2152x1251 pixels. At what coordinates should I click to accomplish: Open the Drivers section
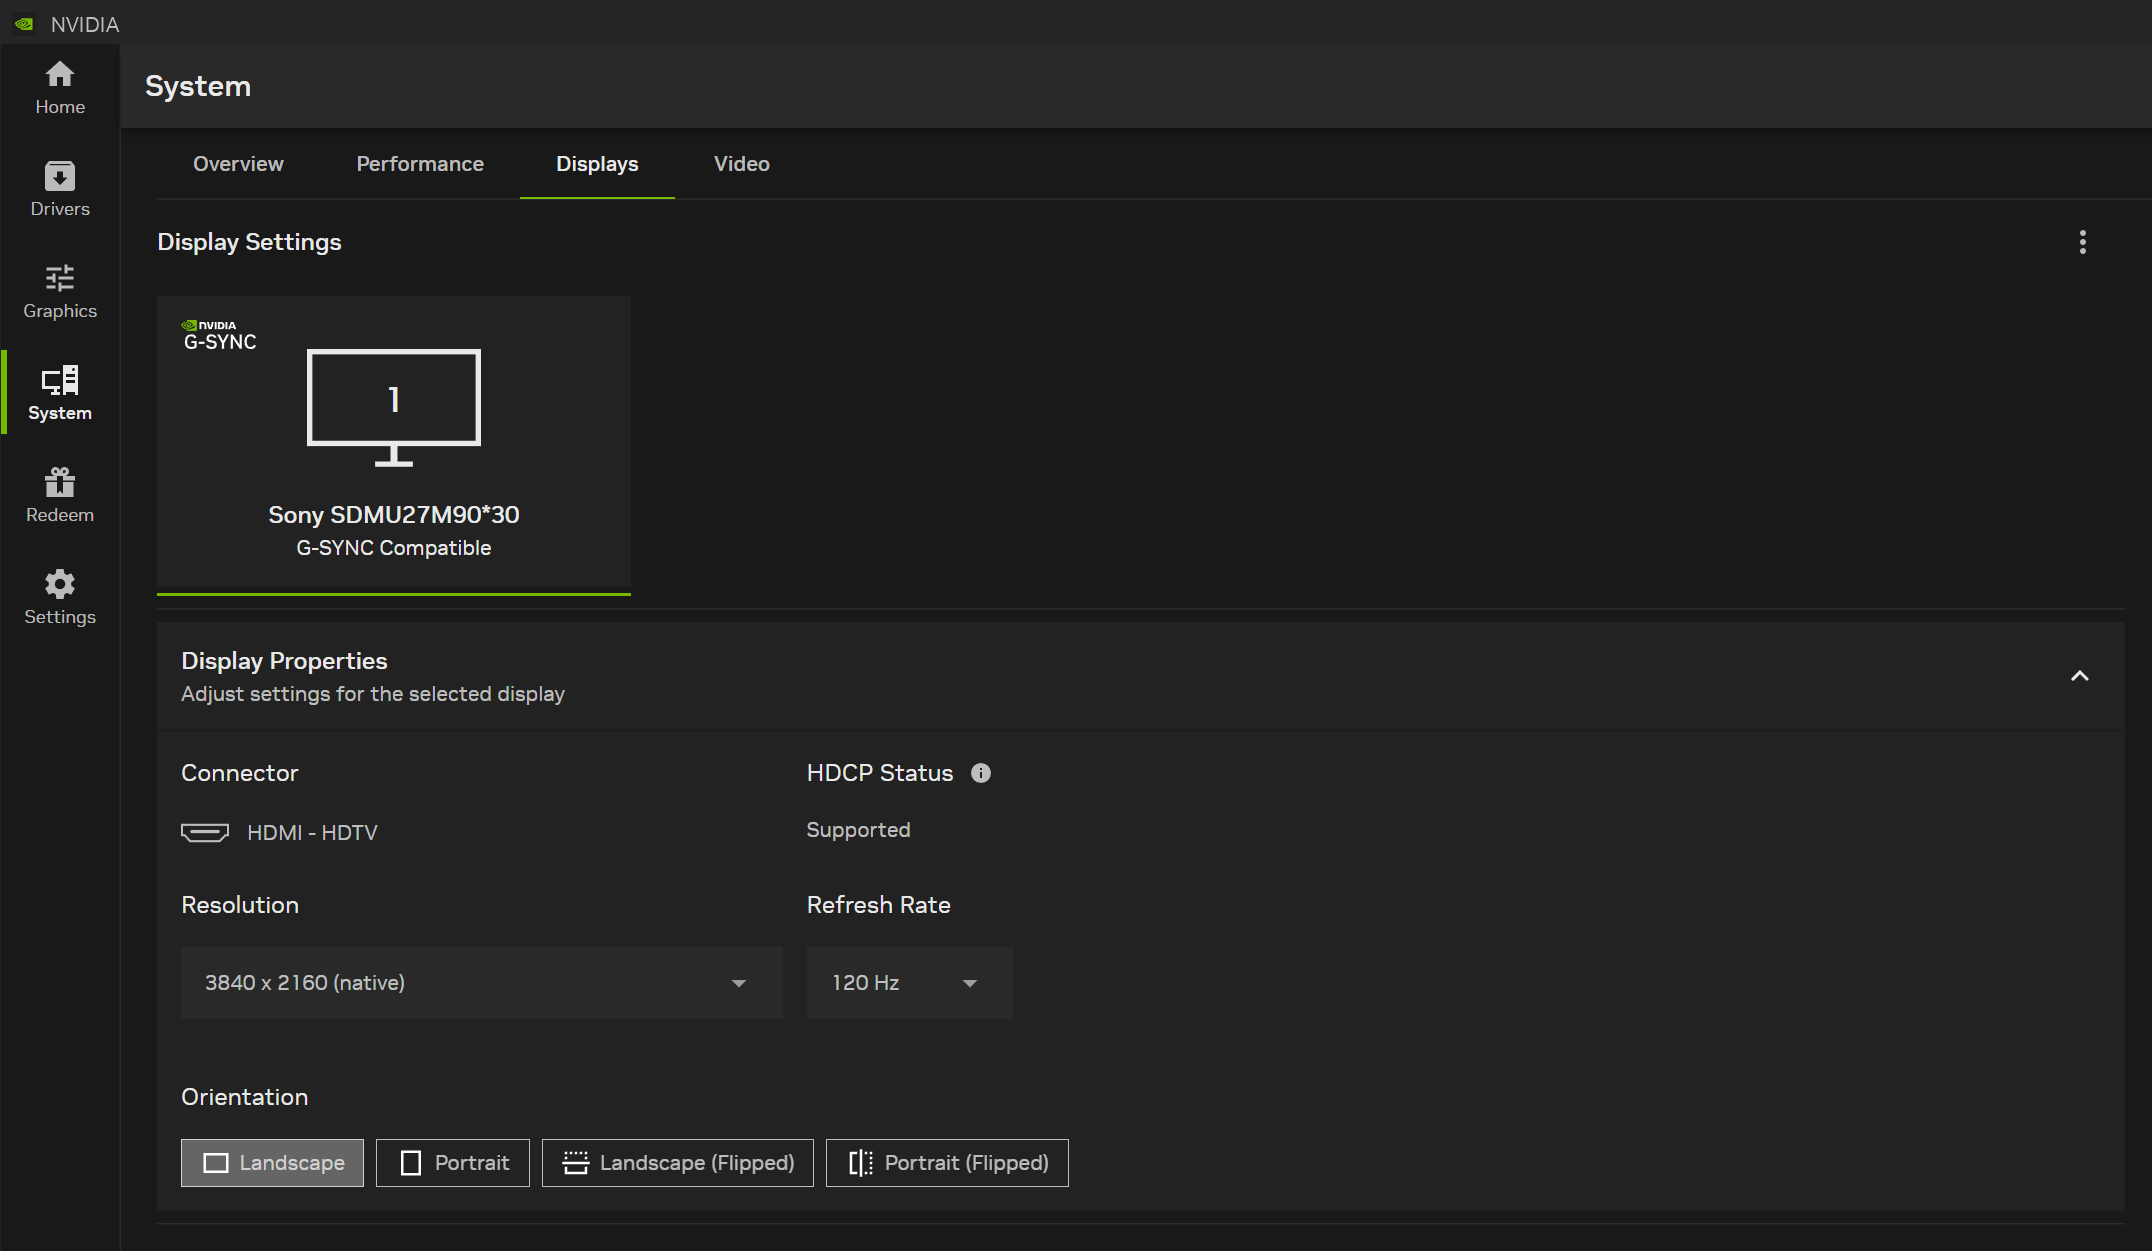60,186
